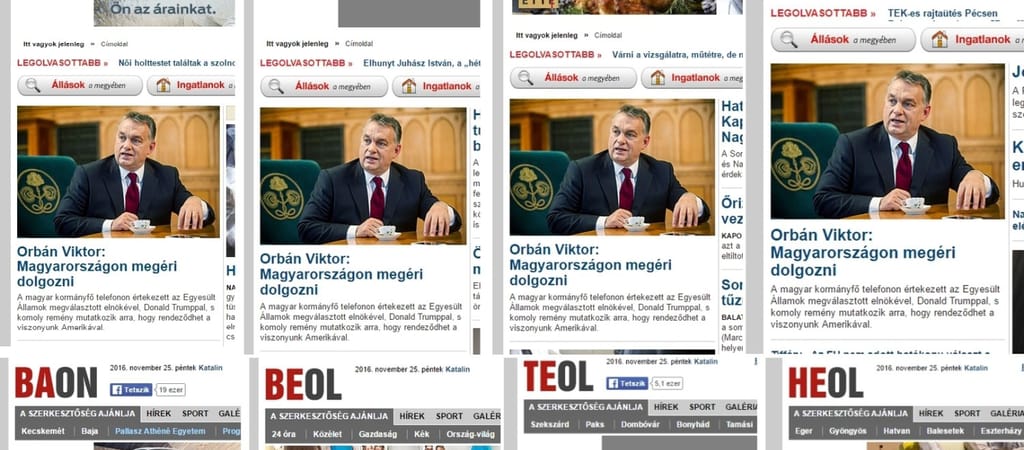Select the HEOL site logo
1024x450 pixels.
point(825,383)
